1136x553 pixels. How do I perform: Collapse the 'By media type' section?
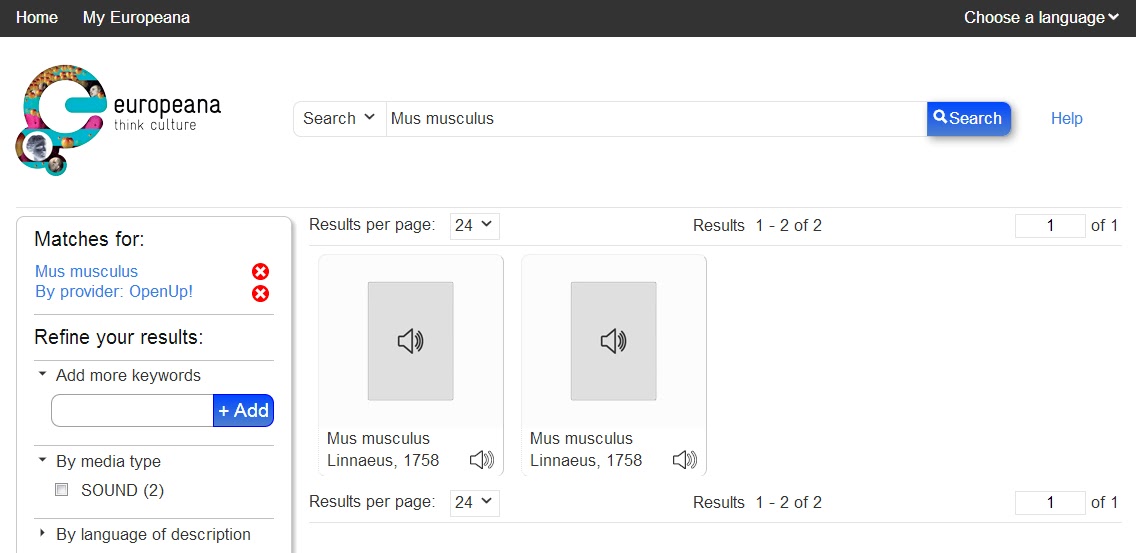100,461
